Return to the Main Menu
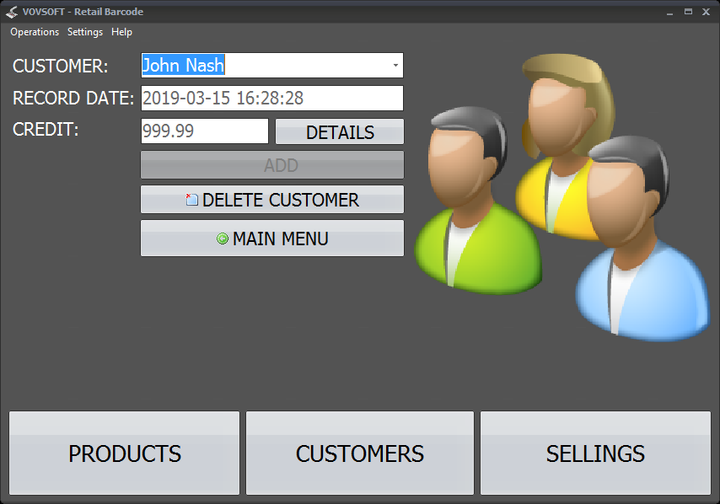 tap(272, 238)
